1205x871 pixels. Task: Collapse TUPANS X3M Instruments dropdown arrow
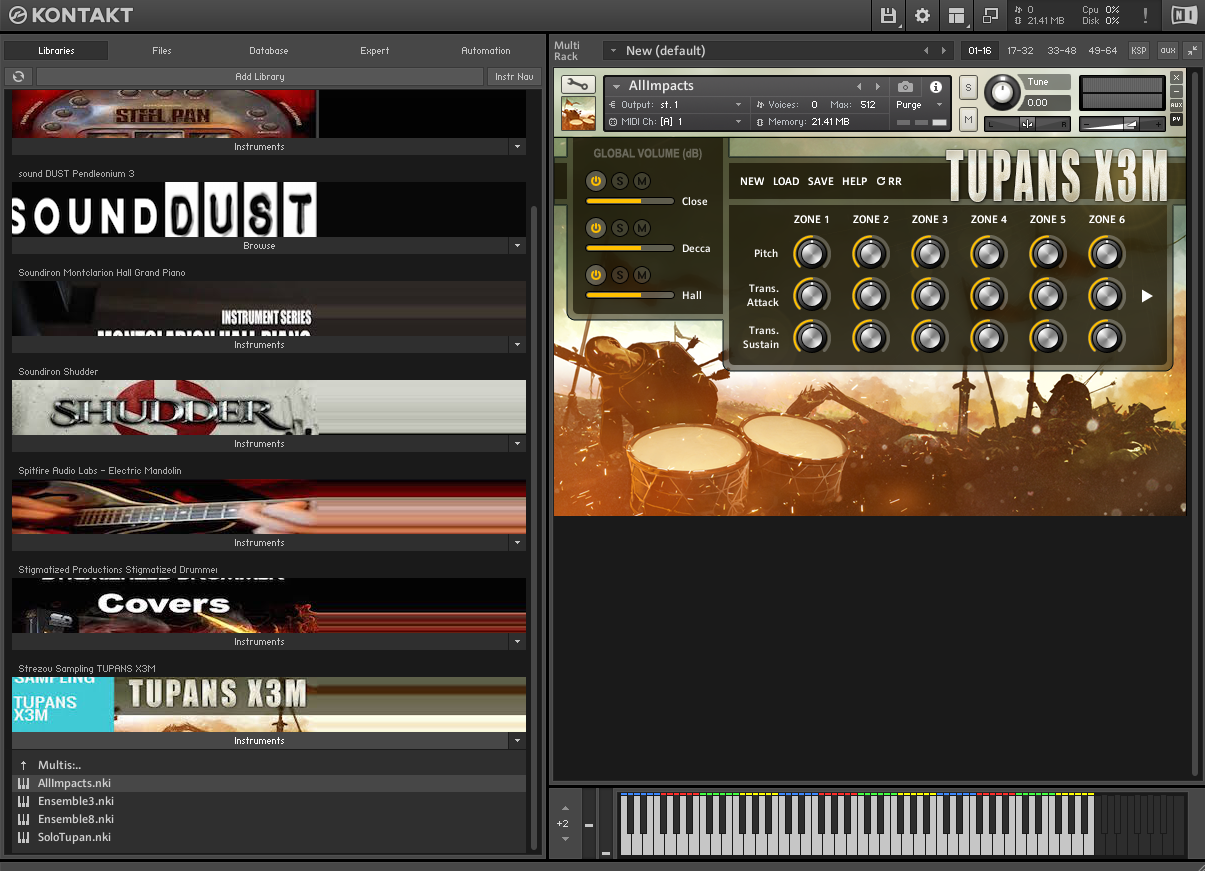pos(517,741)
